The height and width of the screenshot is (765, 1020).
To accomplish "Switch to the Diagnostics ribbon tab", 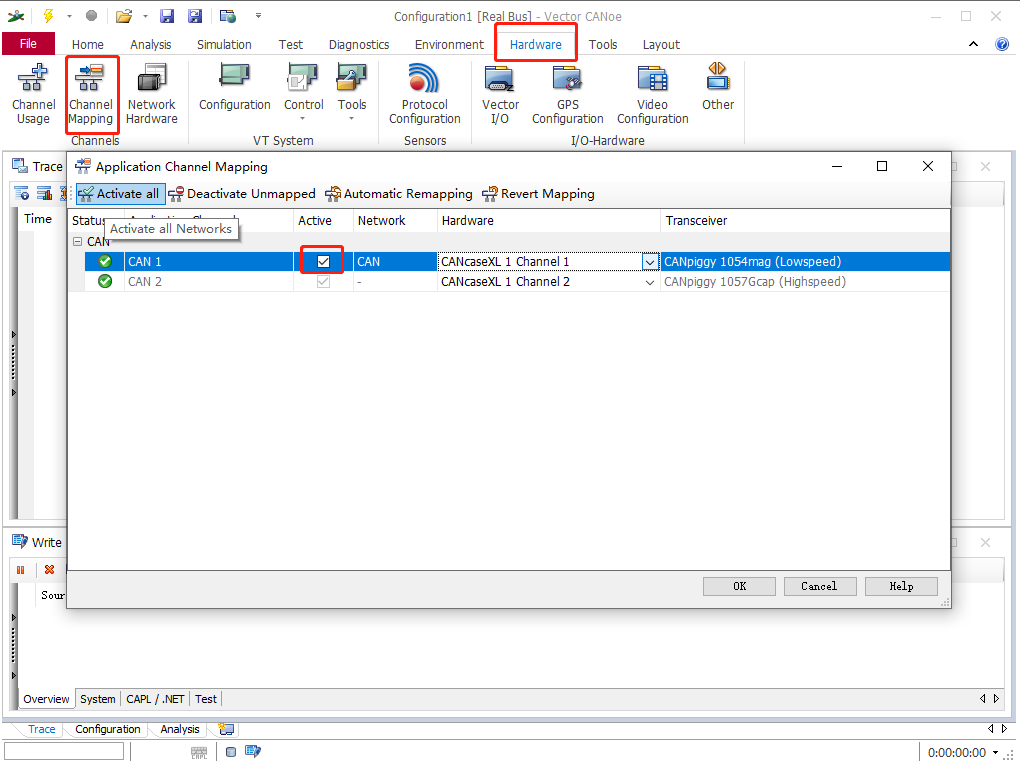I will click(358, 44).
